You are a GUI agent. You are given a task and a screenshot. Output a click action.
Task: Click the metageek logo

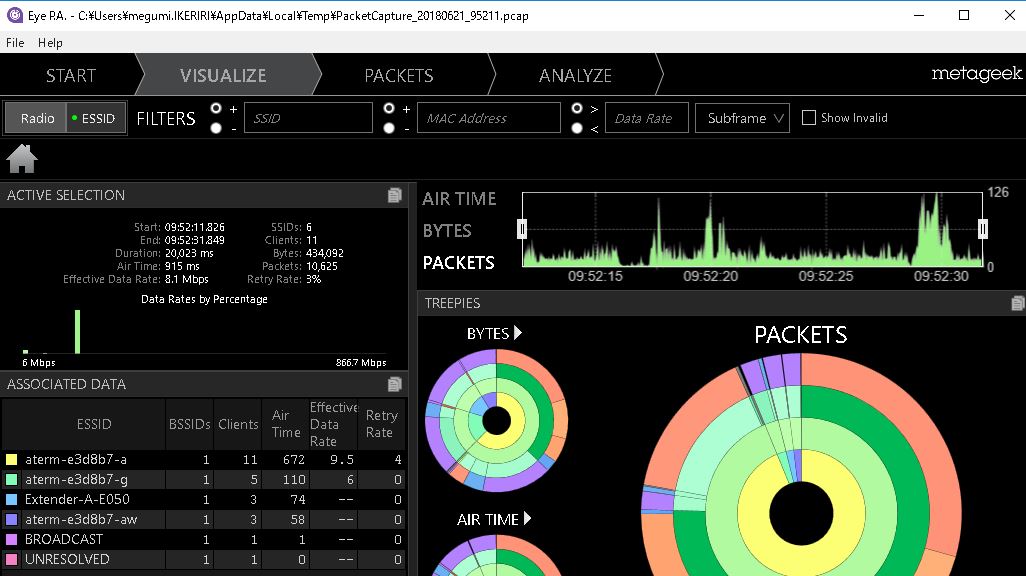point(976,73)
